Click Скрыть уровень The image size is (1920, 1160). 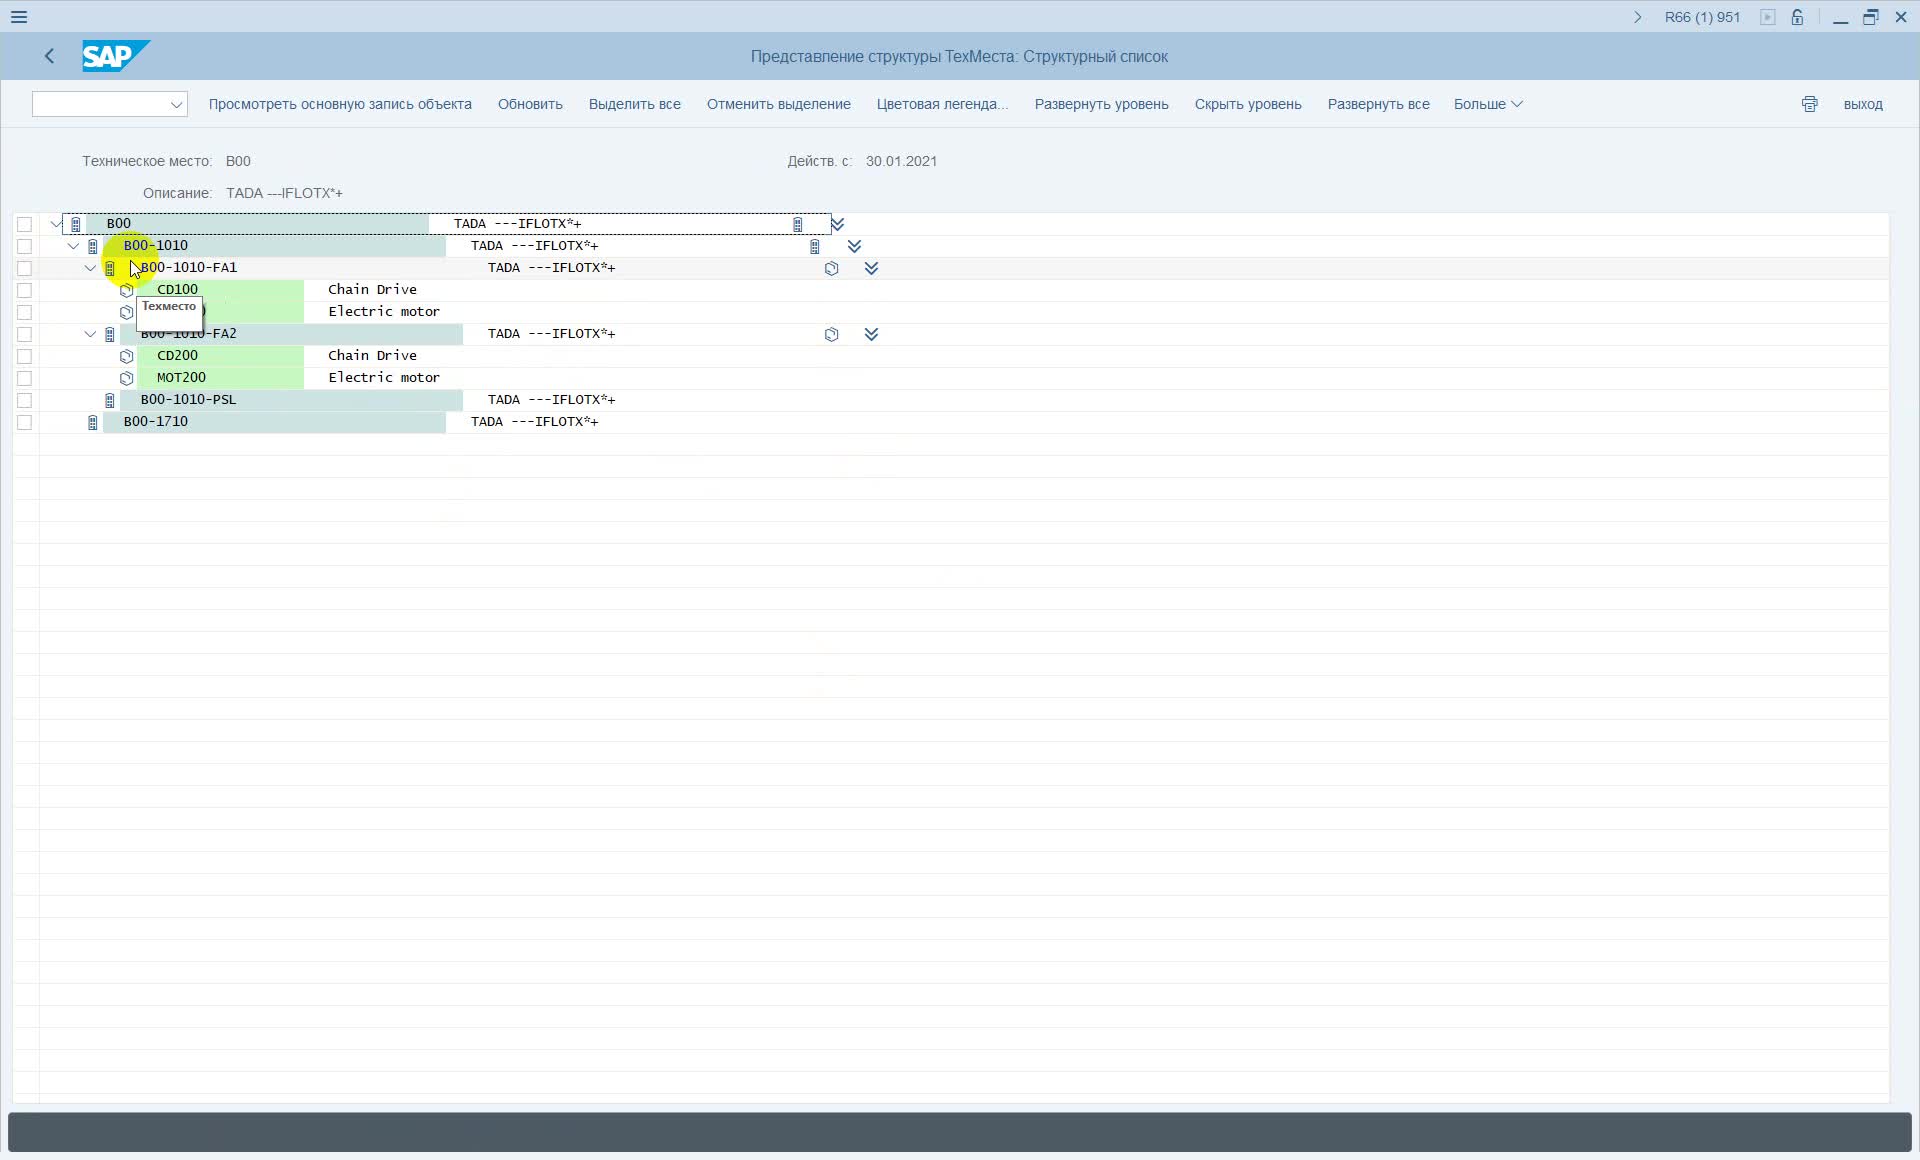[x=1248, y=104]
